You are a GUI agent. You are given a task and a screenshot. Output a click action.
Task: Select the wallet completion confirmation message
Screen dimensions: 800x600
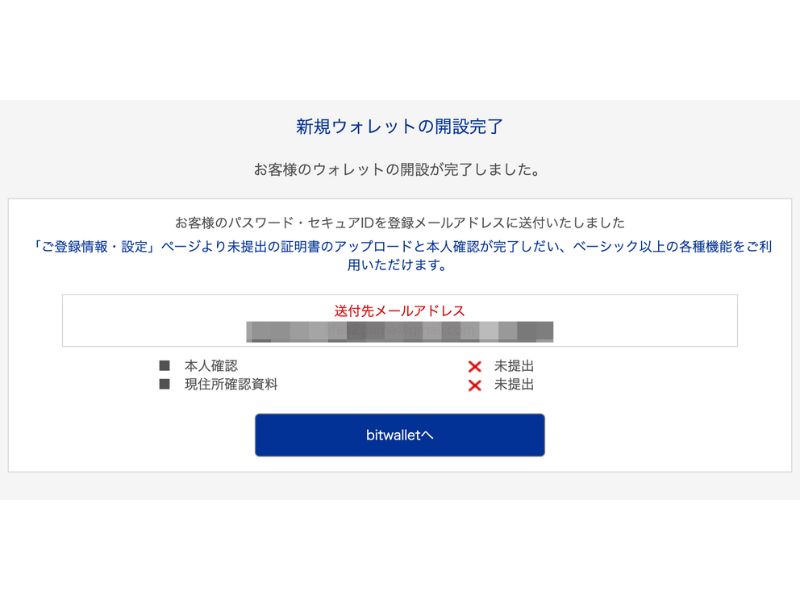[399, 167]
